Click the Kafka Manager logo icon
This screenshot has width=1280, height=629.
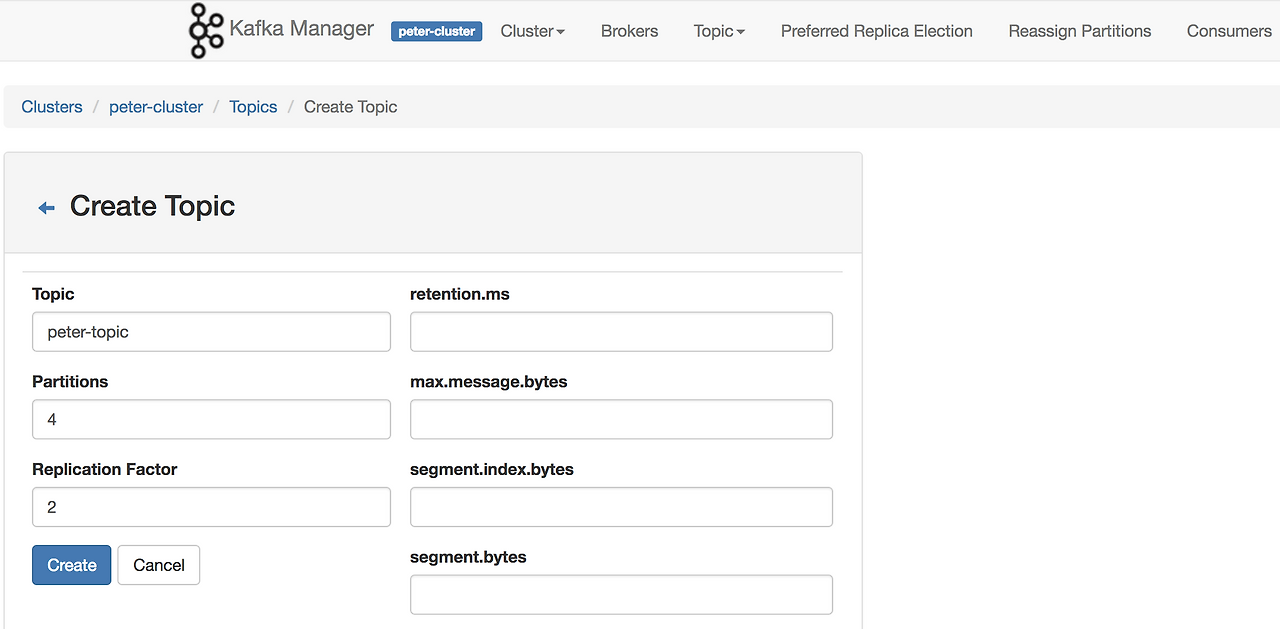(x=206, y=30)
